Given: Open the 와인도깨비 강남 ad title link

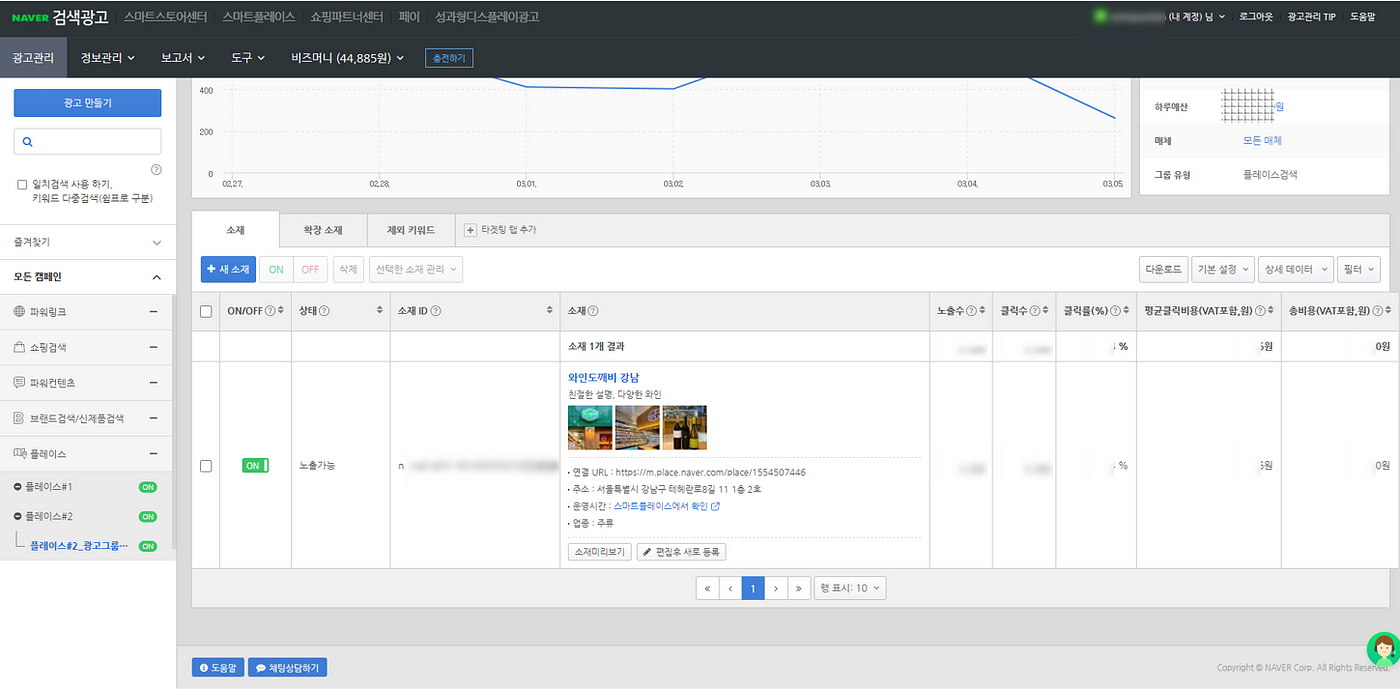Looking at the screenshot, I should [x=603, y=377].
